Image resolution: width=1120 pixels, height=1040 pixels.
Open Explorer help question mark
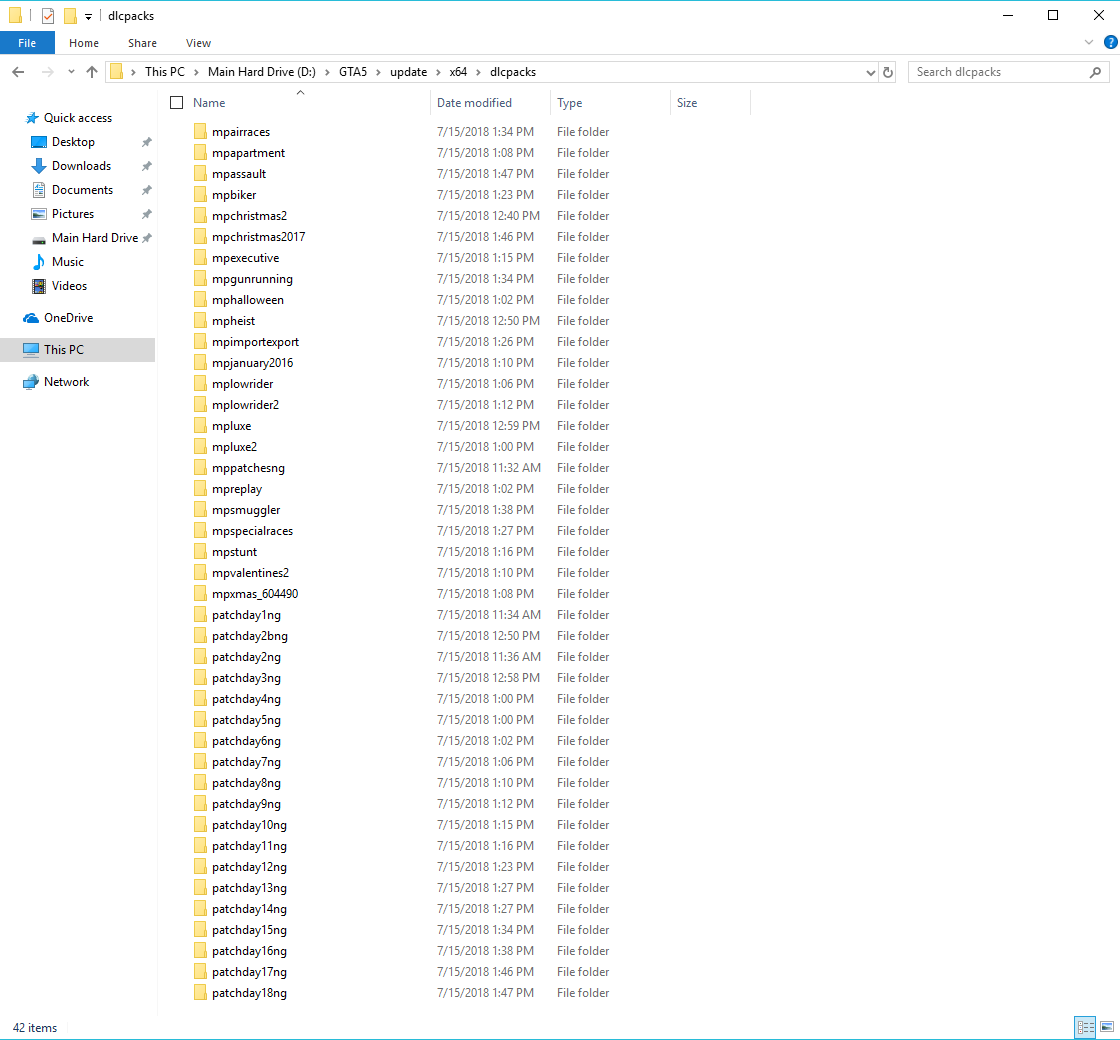click(1111, 42)
